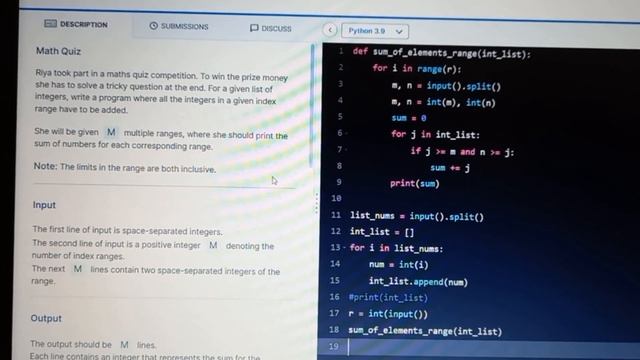The image size is (640, 360).
Task: Click line 4 'm, n = int(m), int(n)'
Action: point(443,102)
